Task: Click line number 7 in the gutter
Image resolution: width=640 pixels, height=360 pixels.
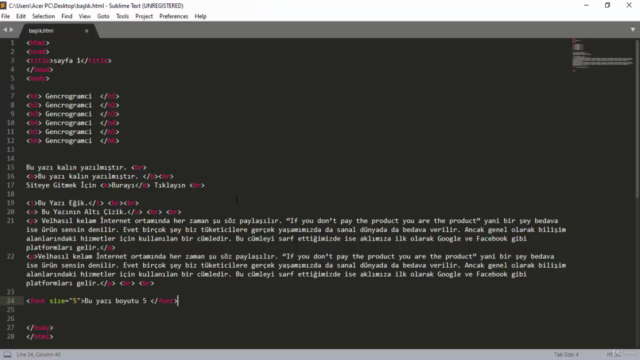Action: point(12,96)
